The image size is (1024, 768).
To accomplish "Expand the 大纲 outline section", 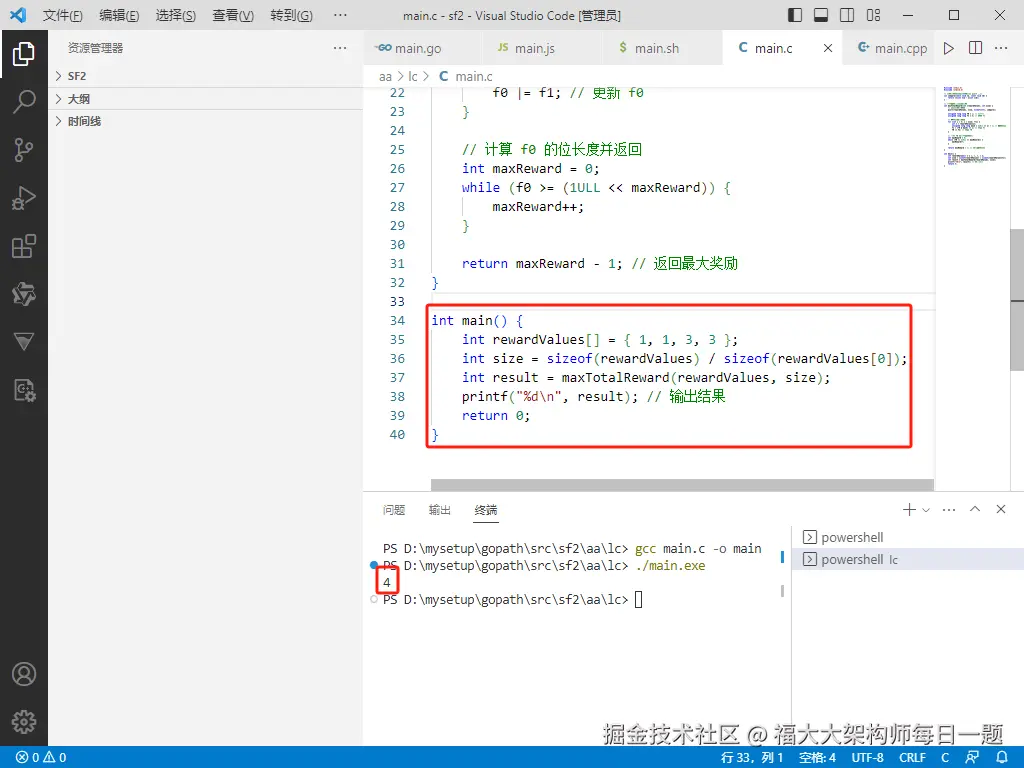I will pos(206,99).
